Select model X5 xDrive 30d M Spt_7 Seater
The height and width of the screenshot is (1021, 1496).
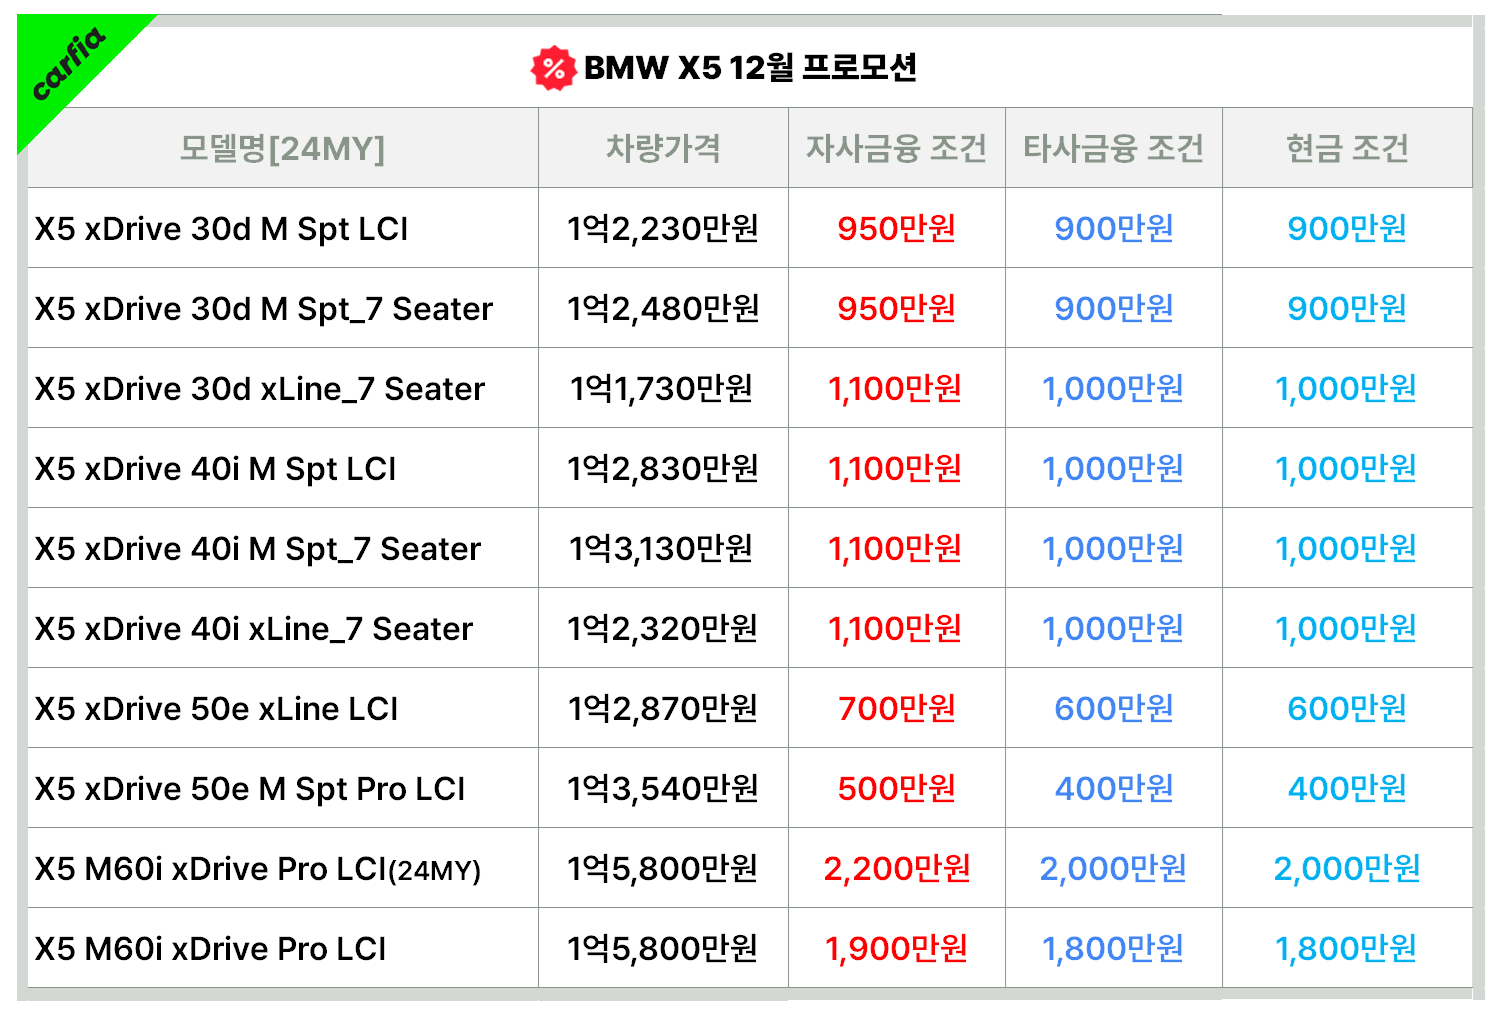[264, 309]
